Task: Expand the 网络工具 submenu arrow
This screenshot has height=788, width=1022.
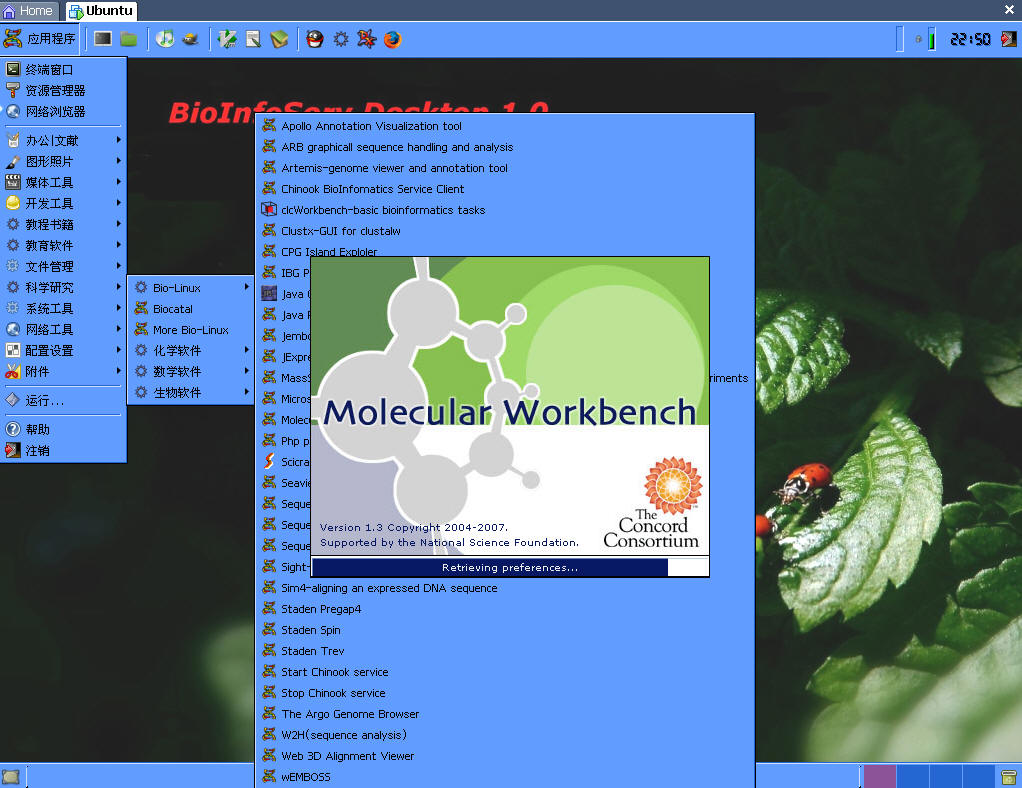Action: tap(119, 328)
